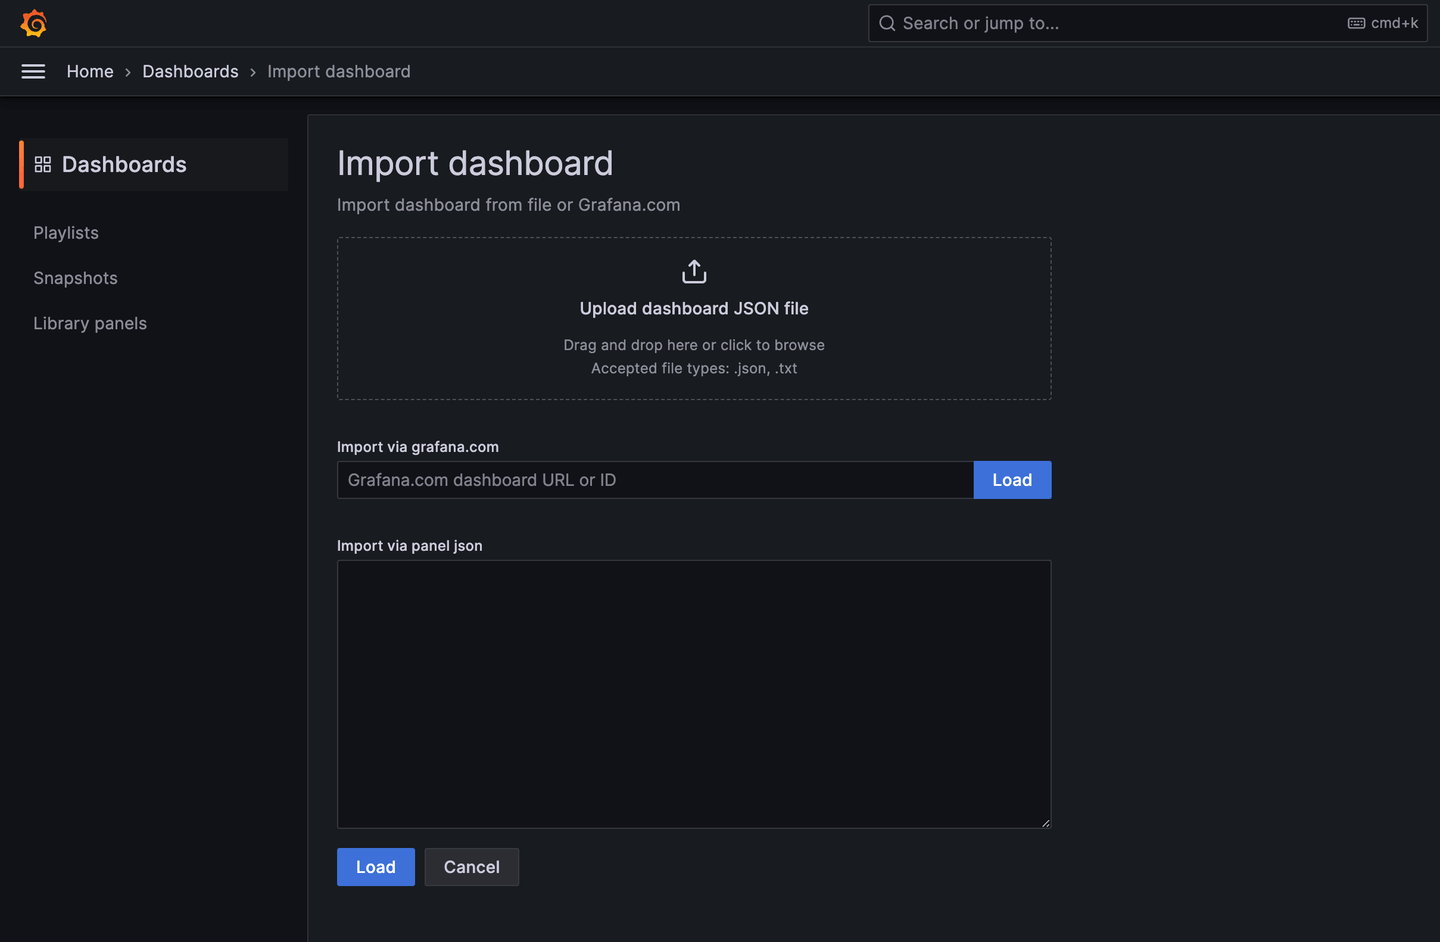Click the Search or jump to bar
This screenshot has width=1440, height=942.
click(1100, 22)
